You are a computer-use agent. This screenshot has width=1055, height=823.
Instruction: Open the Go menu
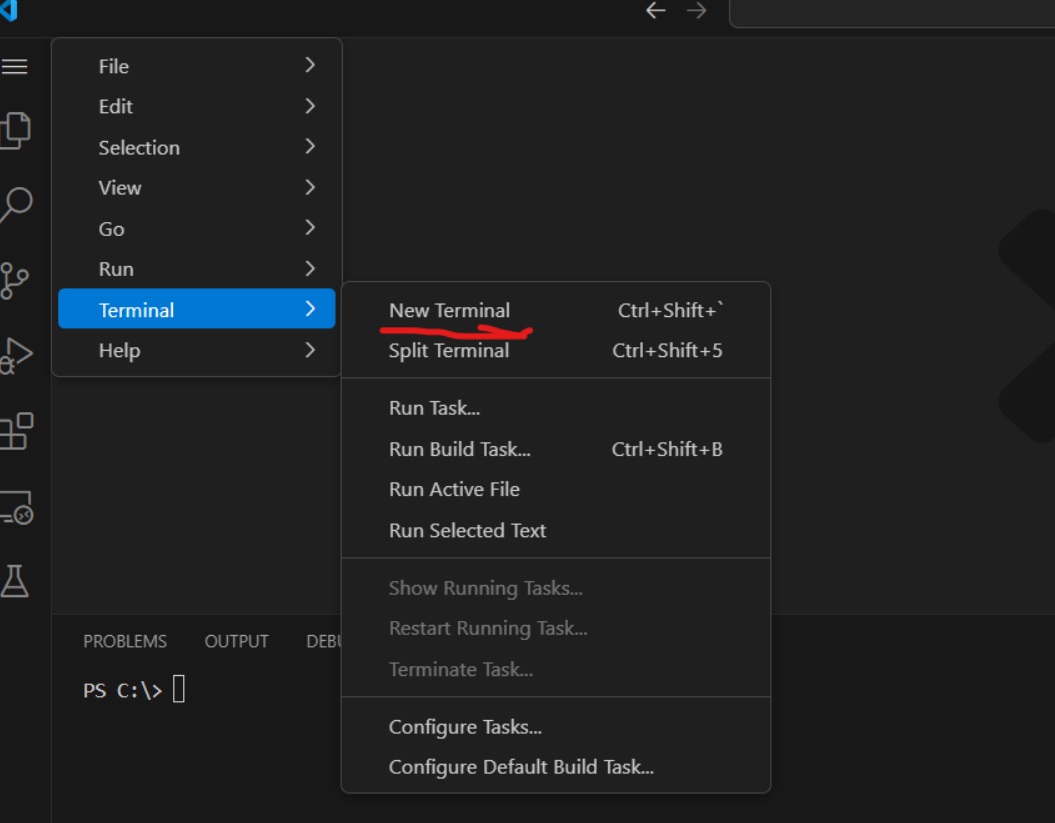[x=196, y=229]
